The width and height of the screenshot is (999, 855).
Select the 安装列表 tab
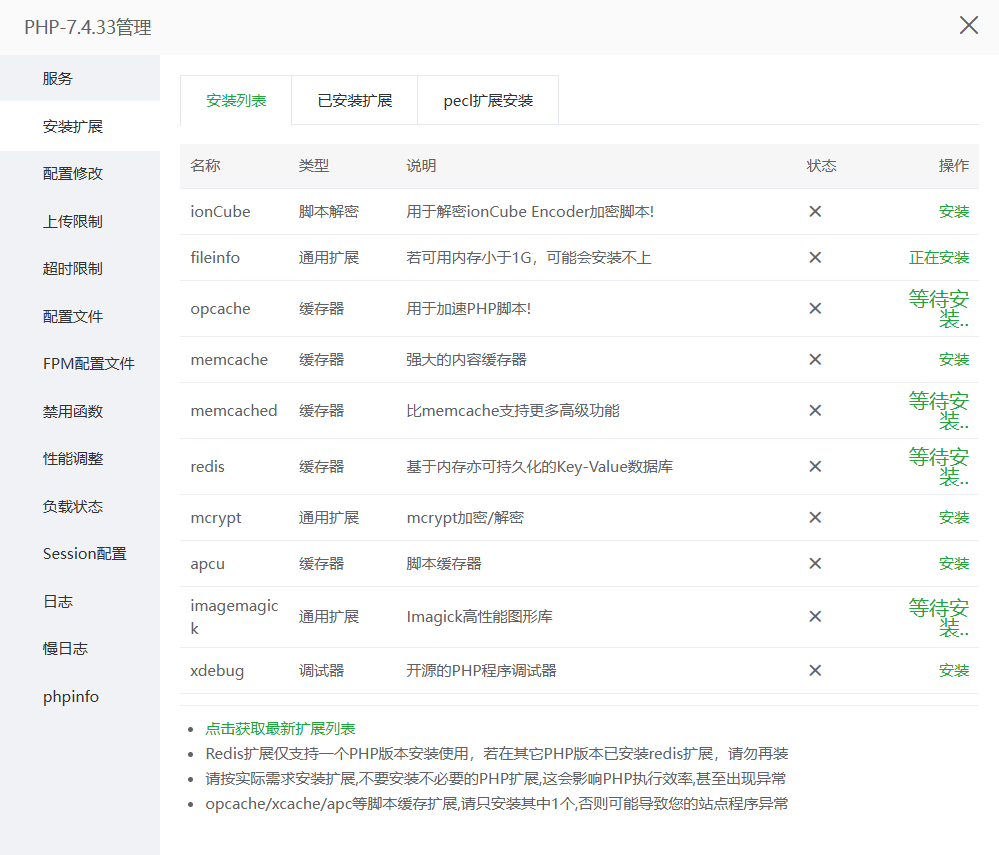(x=236, y=101)
